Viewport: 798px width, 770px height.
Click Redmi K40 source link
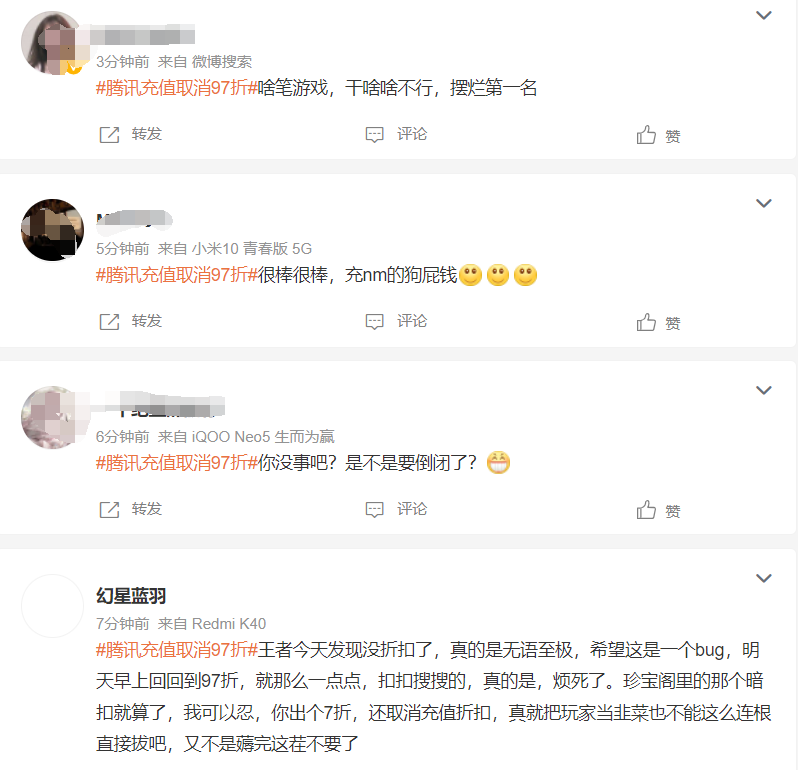(x=229, y=623)
